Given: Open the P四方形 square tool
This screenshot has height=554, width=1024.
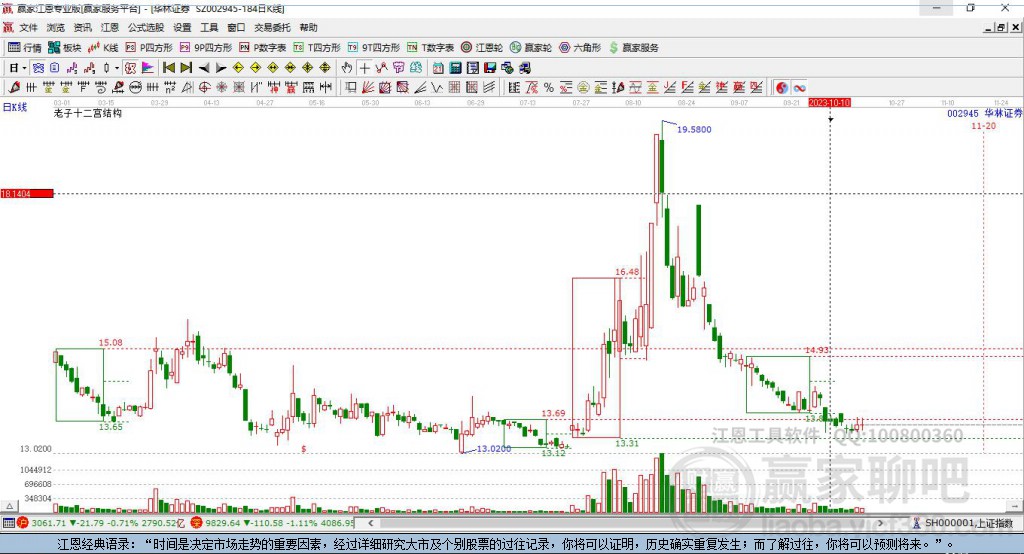Looking at the screenshot, I should coord(149,48).
